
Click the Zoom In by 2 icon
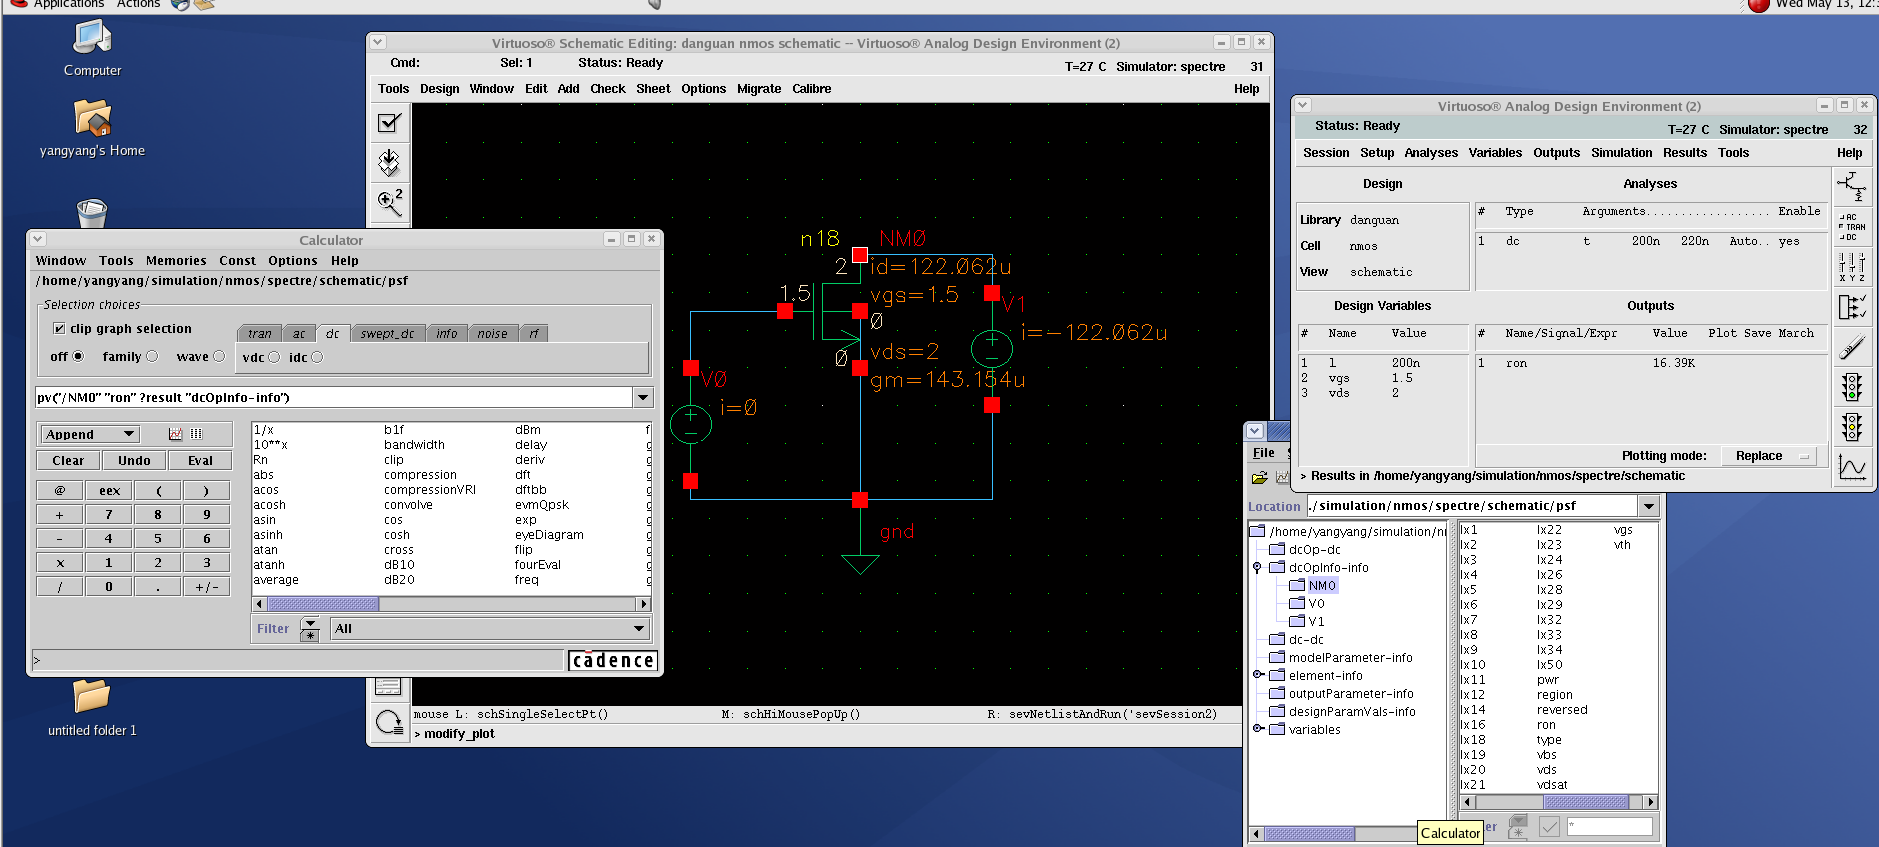(389, 202)
